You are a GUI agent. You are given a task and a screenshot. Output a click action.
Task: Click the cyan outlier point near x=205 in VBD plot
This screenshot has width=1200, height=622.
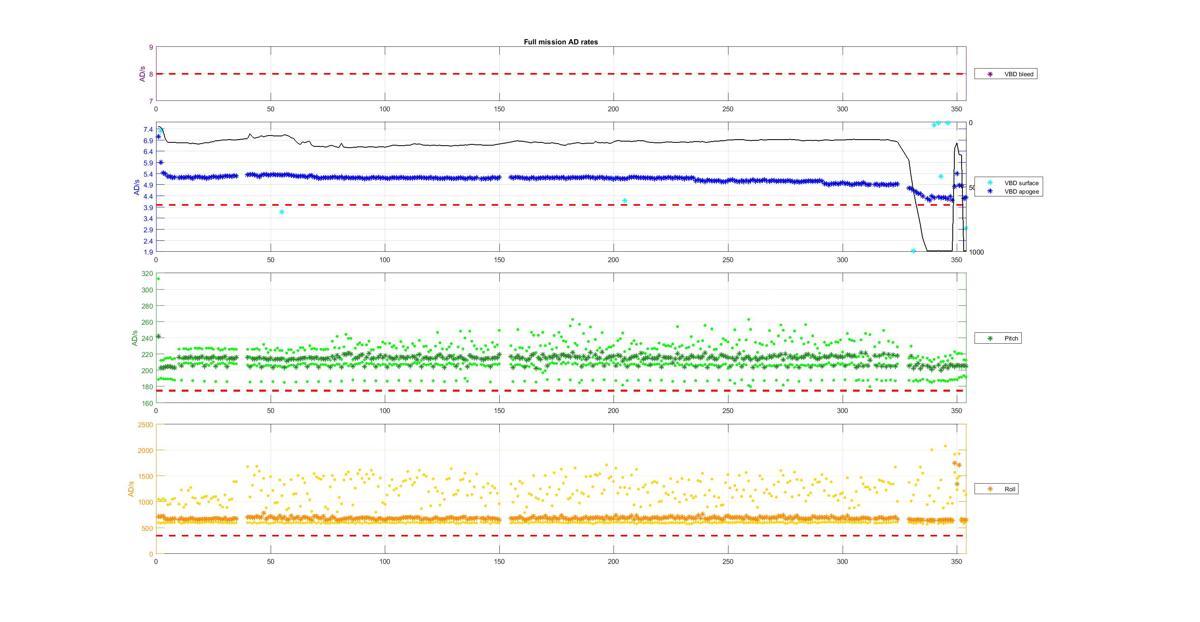[624, 201]
